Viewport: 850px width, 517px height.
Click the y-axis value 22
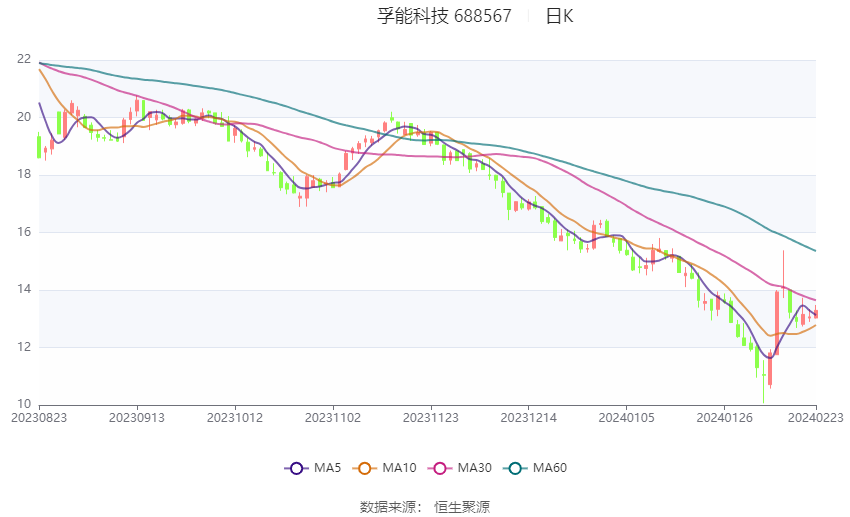tap(24, 59)
